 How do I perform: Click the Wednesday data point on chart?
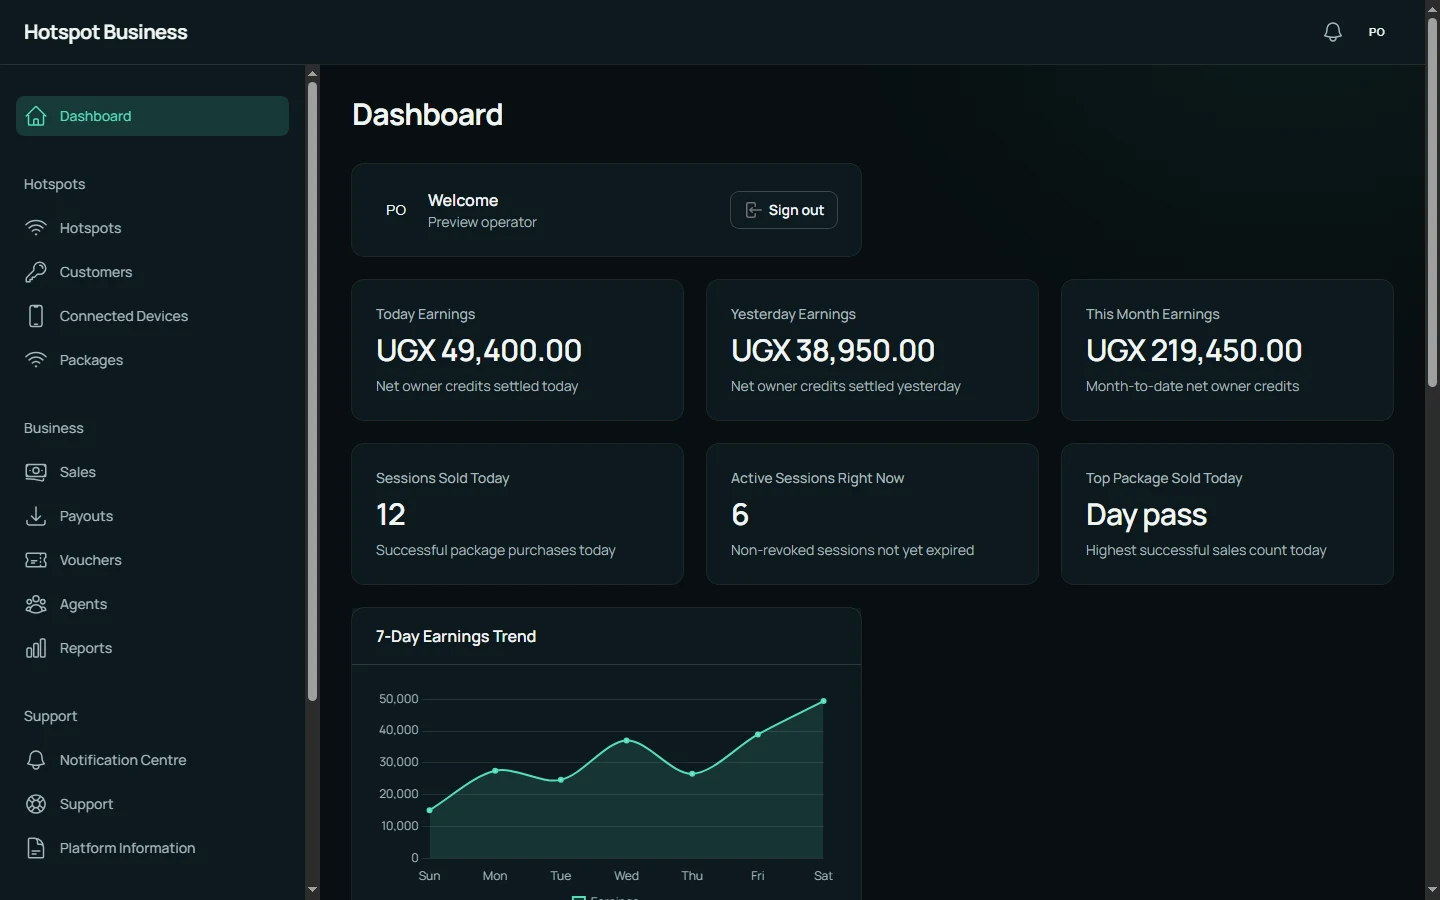point(626,740)
